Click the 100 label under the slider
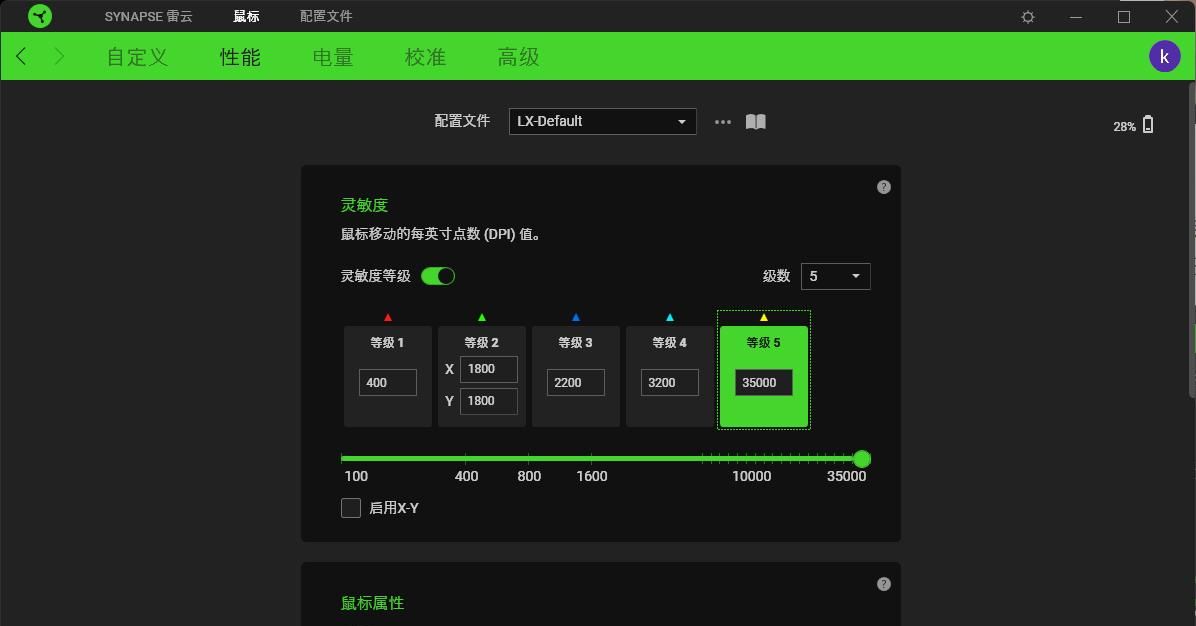Image resolution: width=1196 pixels, height=626 pixels. click(356, 477)
